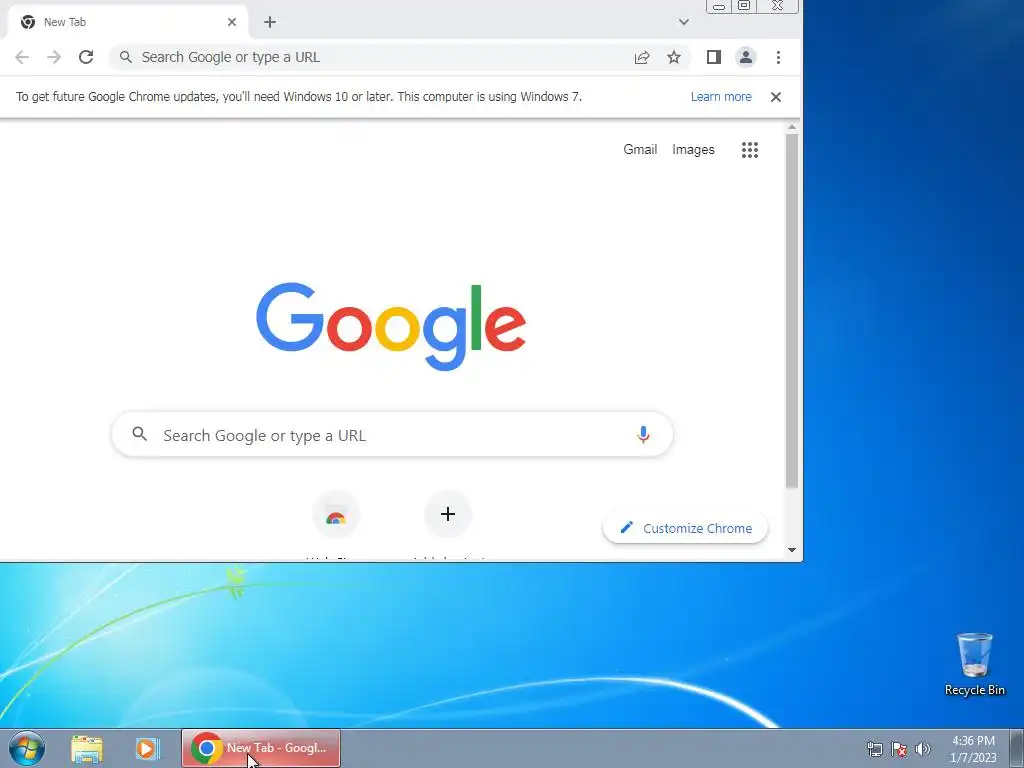Click the page vertical scrollbar thumb
The image size is (1024, 768).
coord(792,311)
